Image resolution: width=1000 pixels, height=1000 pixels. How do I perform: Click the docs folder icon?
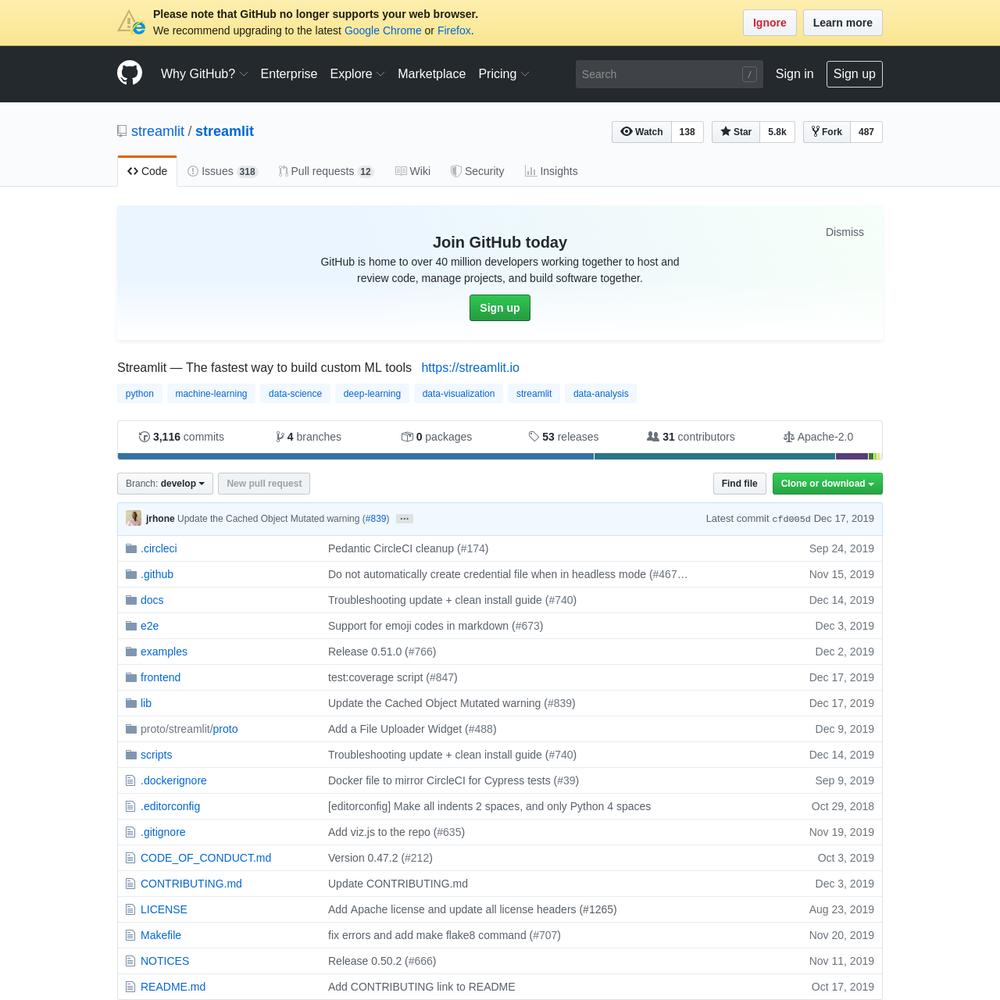(131, 600)
